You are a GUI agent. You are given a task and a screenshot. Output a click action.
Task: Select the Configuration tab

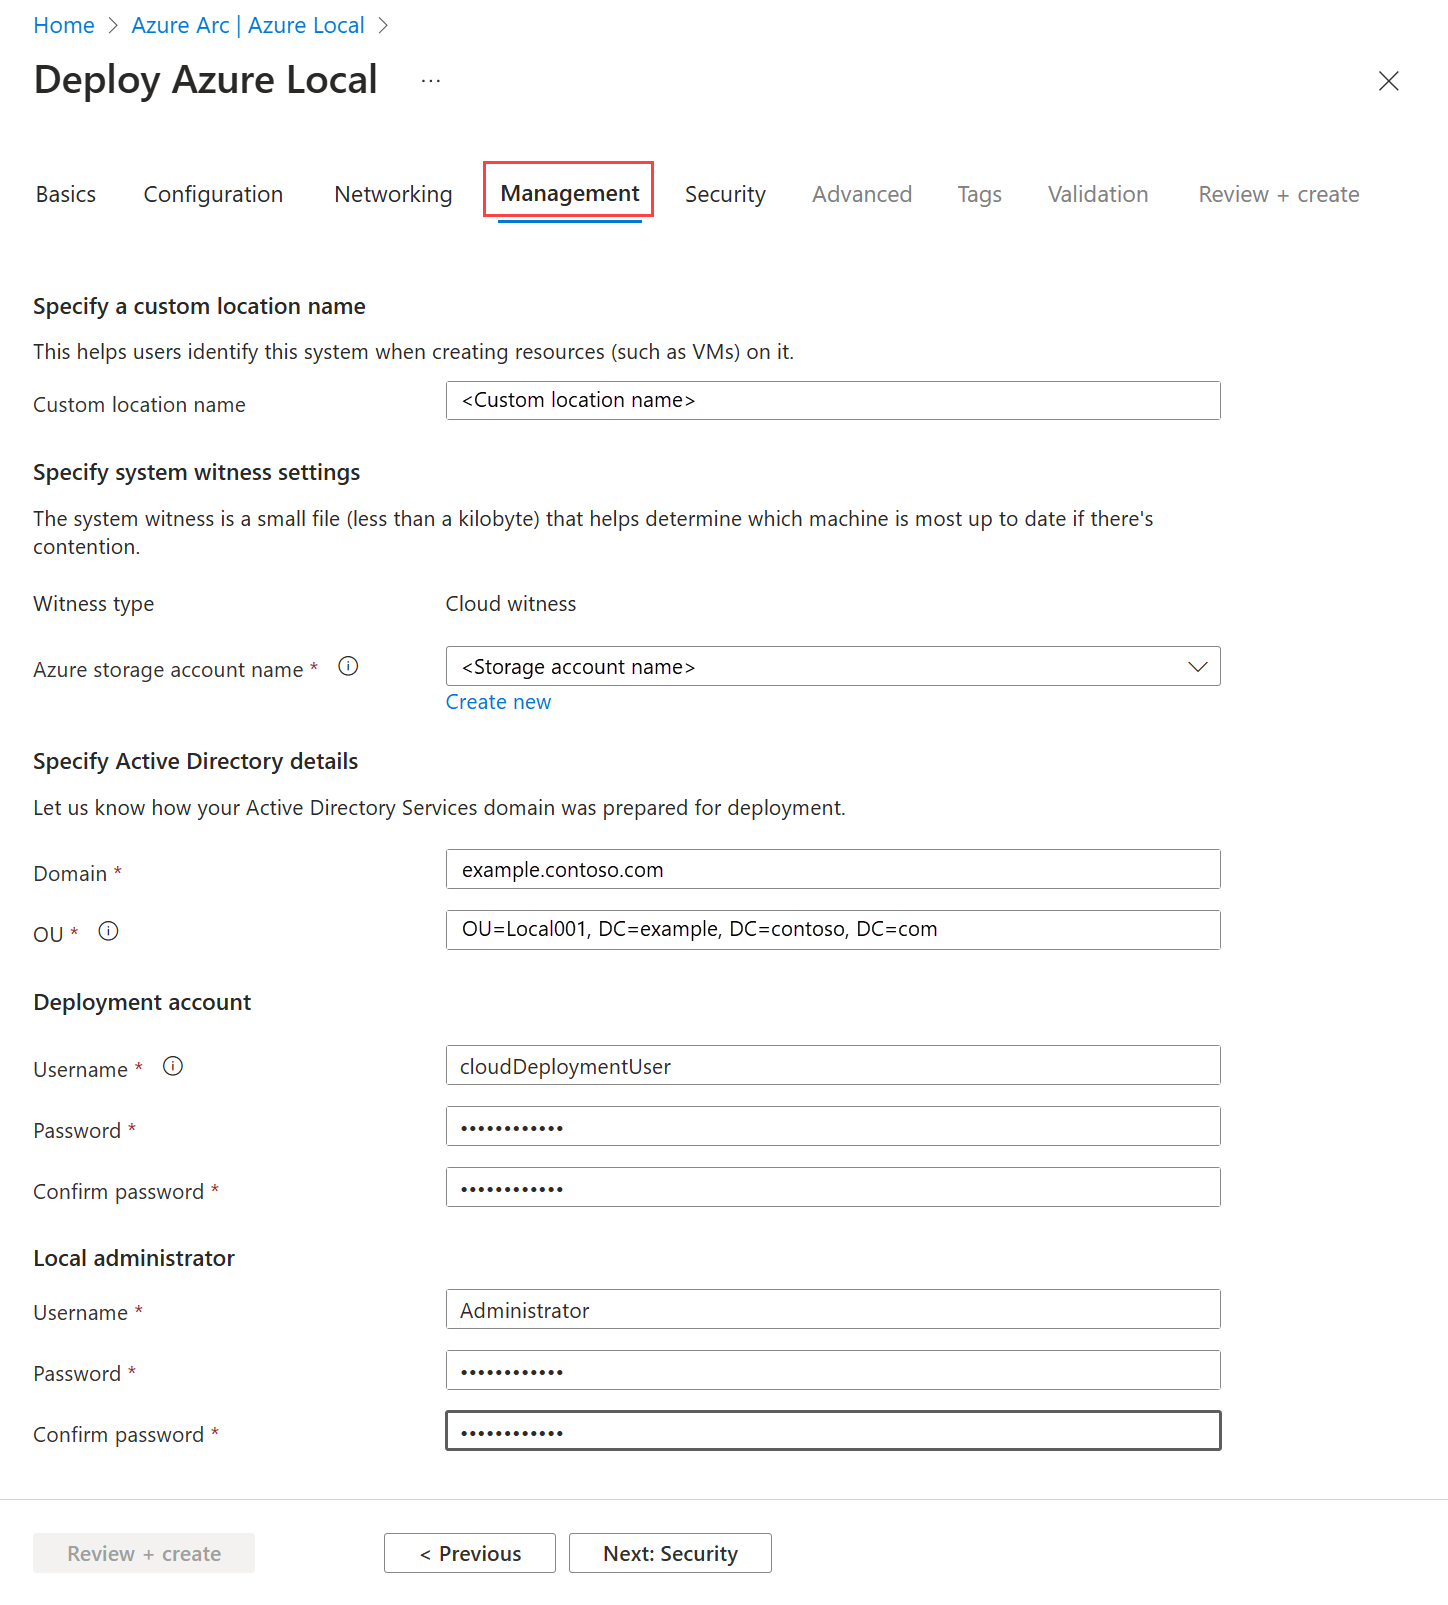coord(213,193)
